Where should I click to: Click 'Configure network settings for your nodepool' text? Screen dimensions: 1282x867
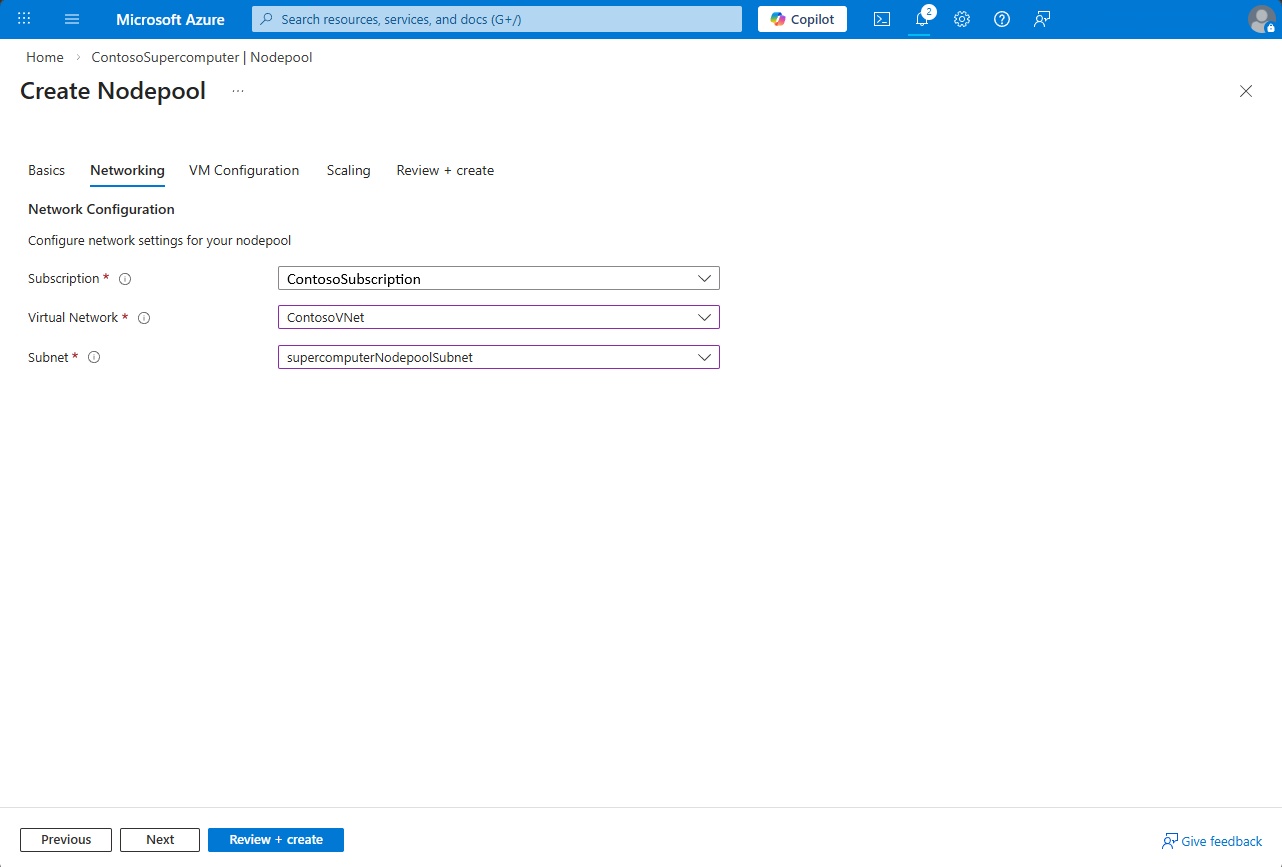pyautogui.click(x=159, y=240)
